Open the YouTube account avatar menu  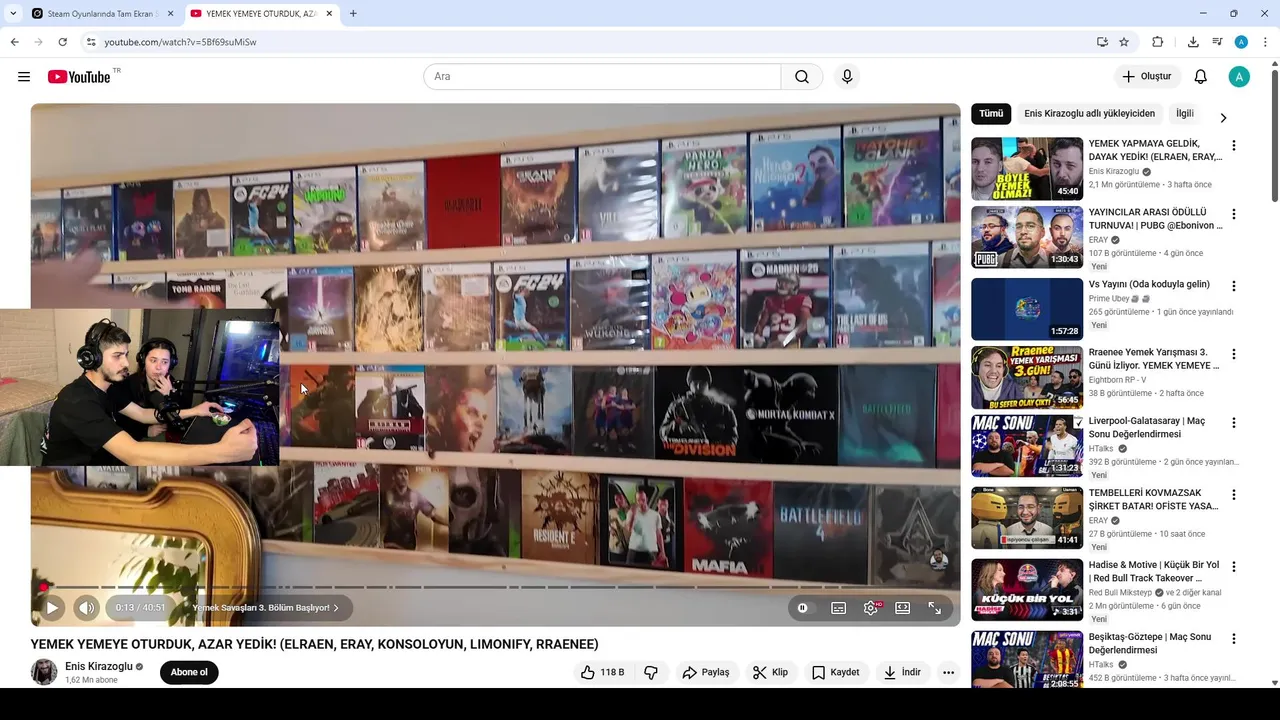[x=1239, y=77]
